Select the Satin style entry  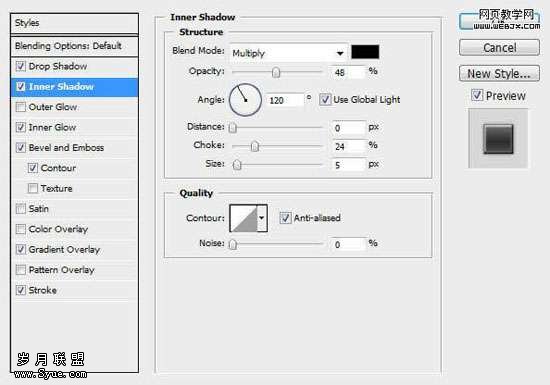[x=39, y=209]
